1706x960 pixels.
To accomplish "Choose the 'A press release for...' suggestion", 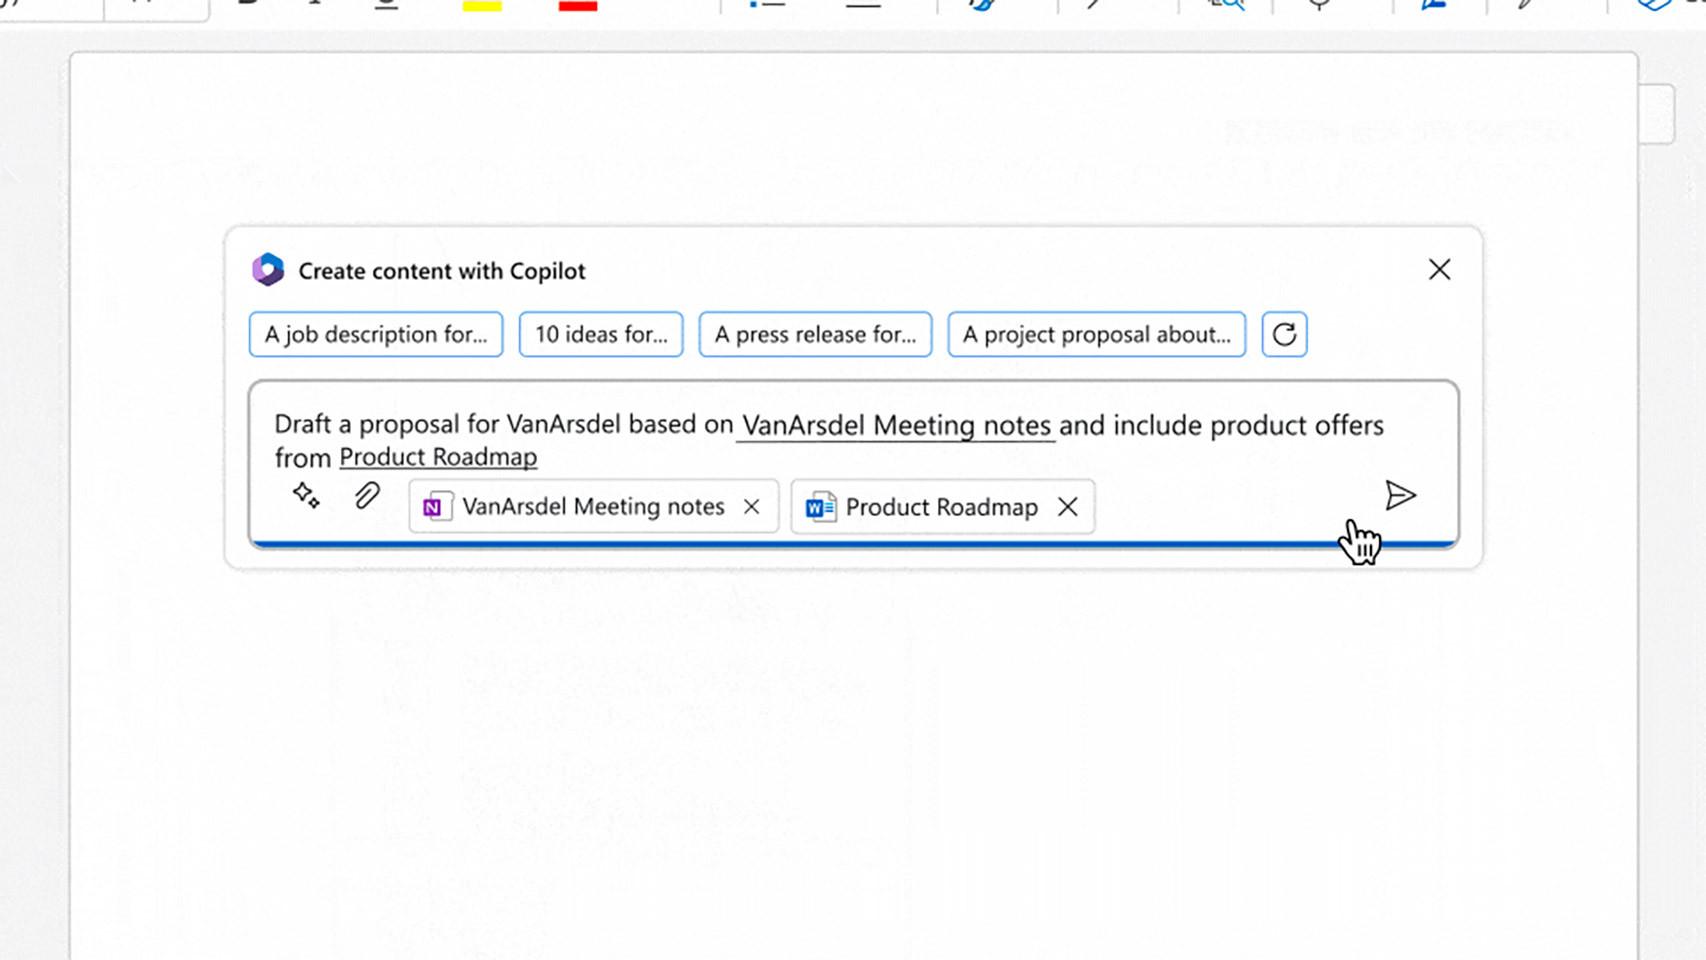I will (x=815, y=334).
